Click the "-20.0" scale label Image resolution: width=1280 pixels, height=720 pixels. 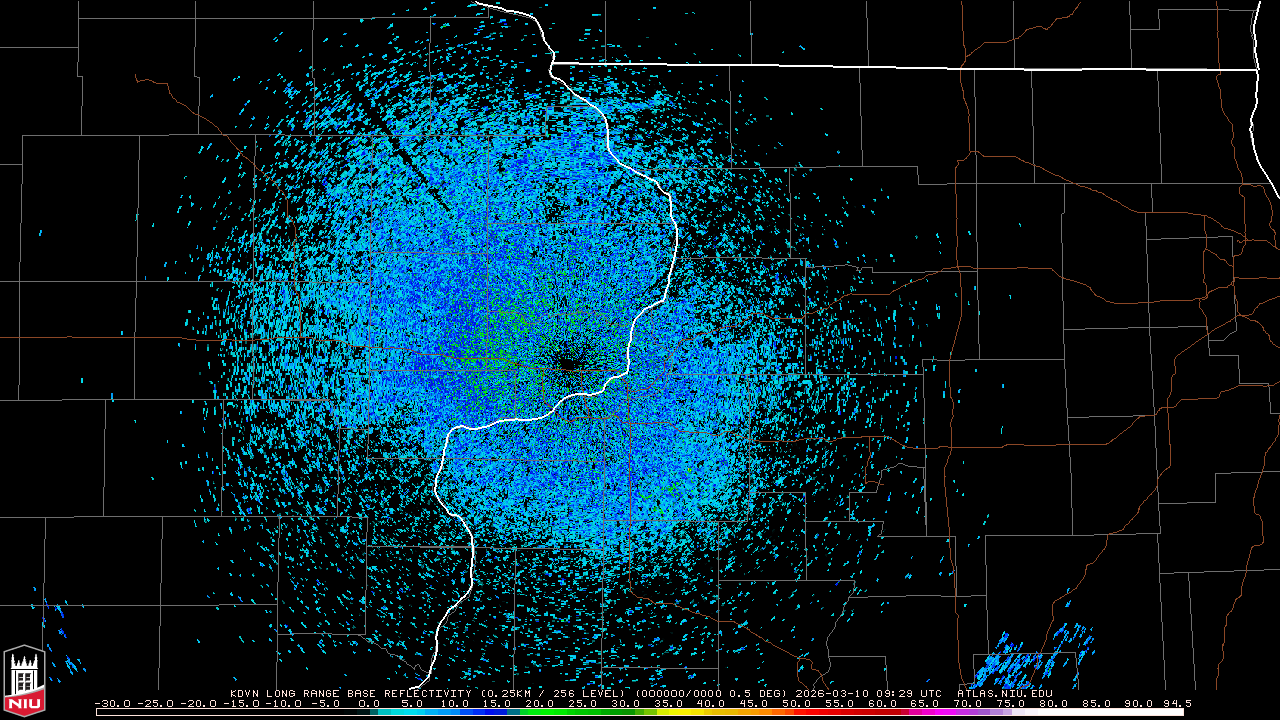click(198, 703)
